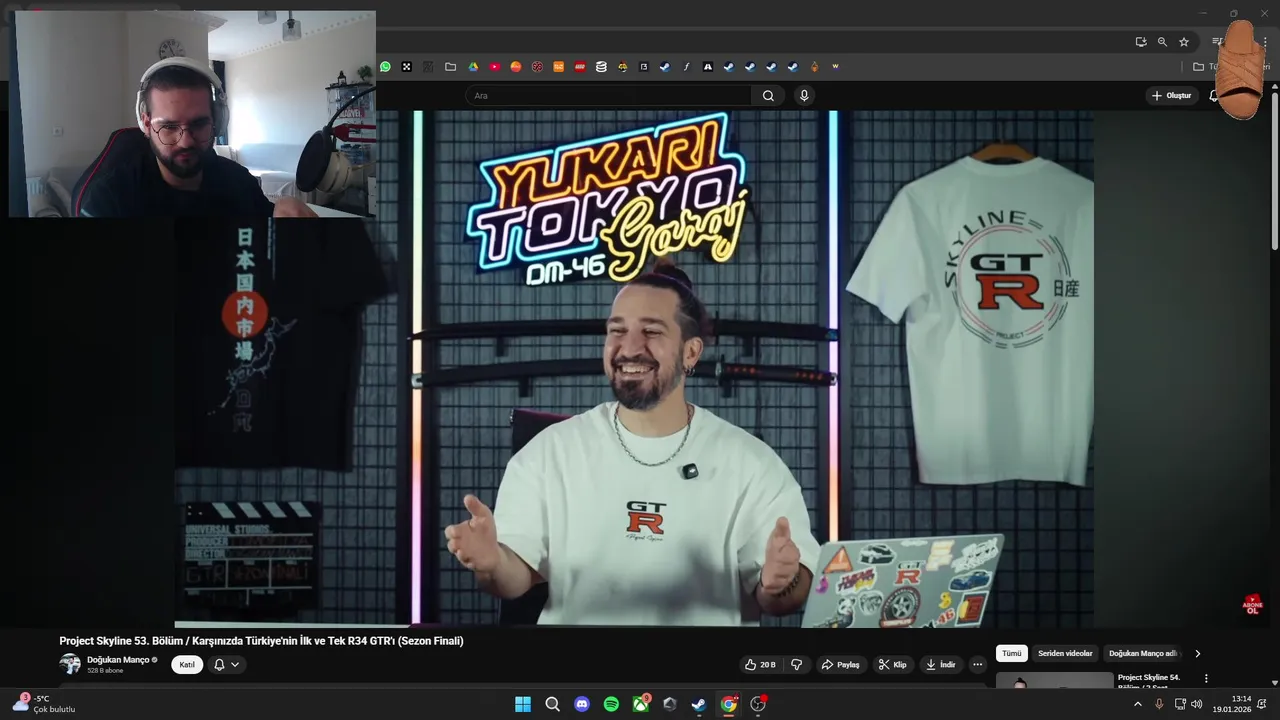The image size is (1280, 720).
Task: Click the video title Project Skyline 53. Bölüm
Action: [x=261, y=641]
